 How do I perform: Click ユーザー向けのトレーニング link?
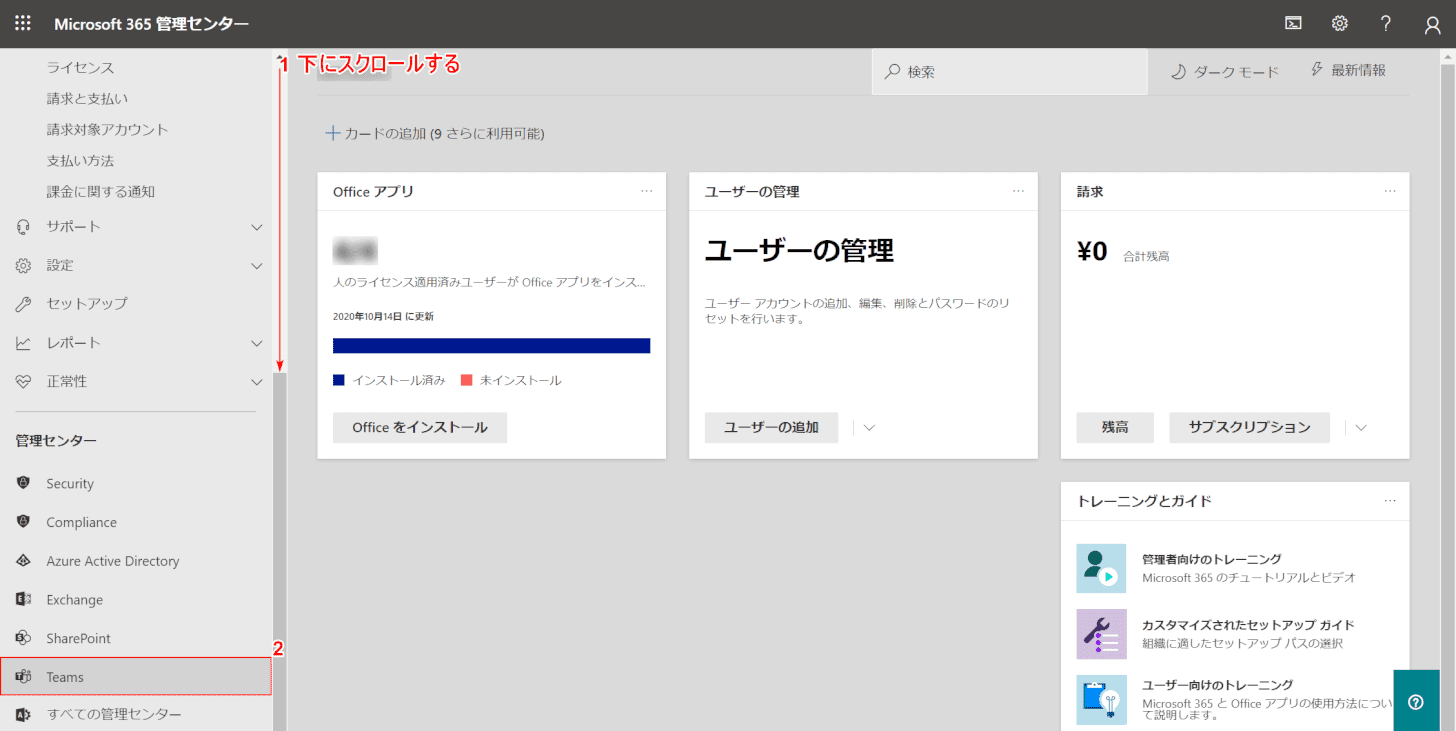(1218, 685)
